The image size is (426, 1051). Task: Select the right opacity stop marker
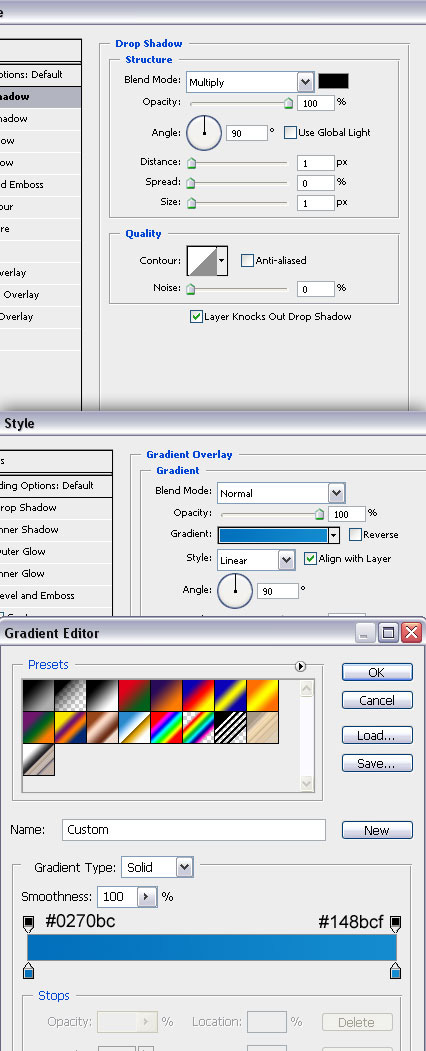(x=395, y=924)
